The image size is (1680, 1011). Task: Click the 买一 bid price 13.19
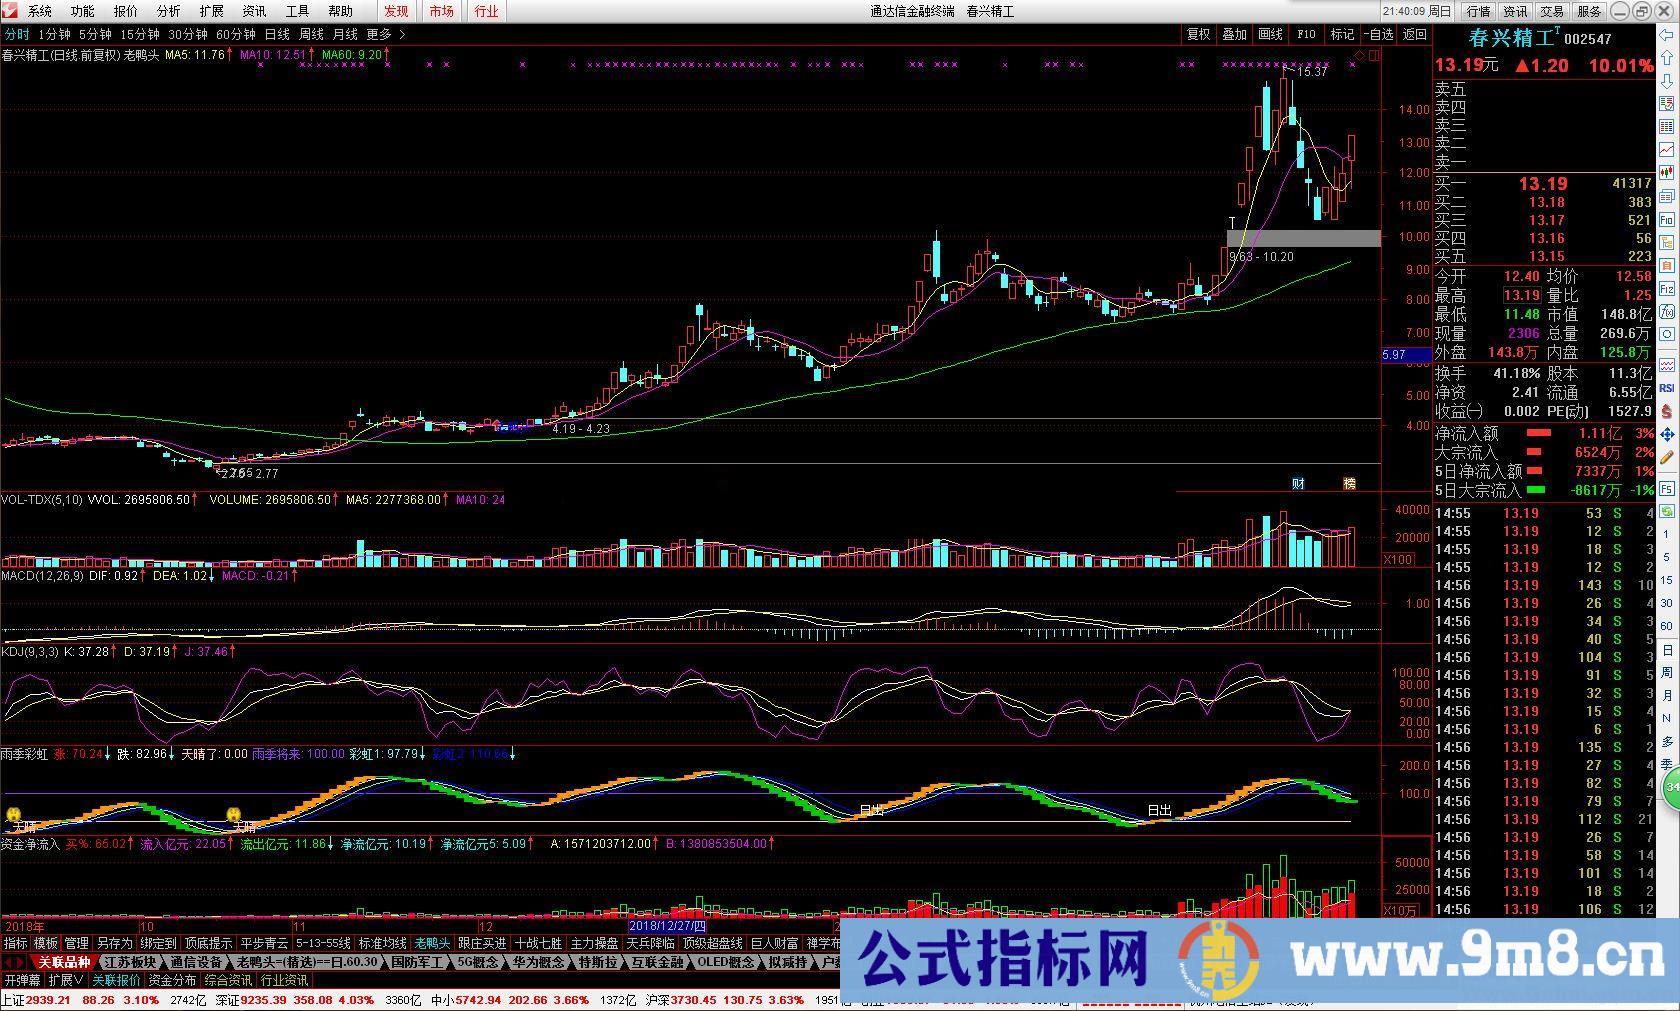[1543, 184]
